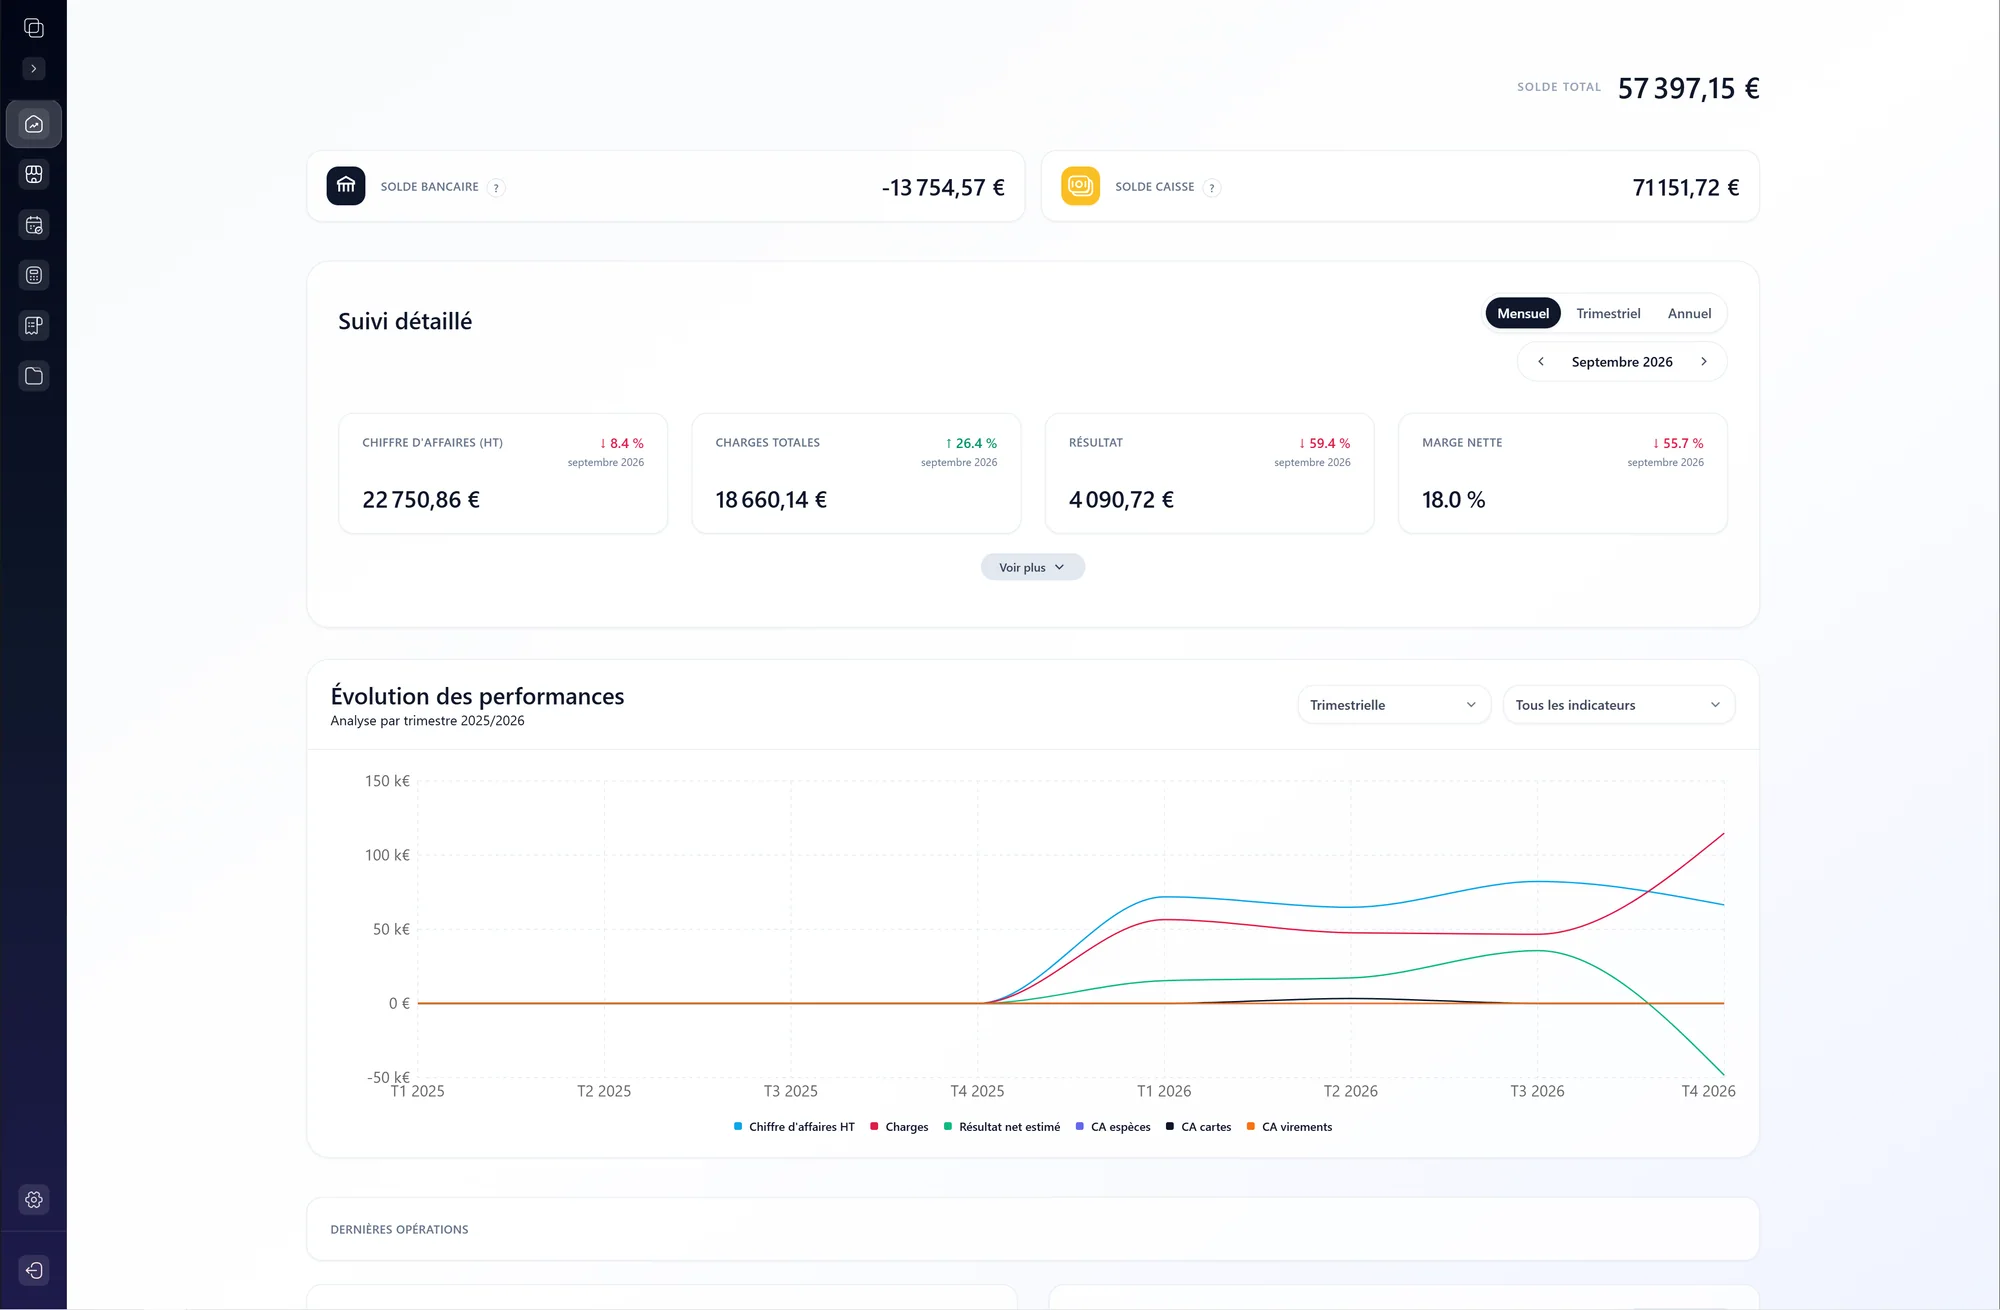Open the store icon in the sidebar

pyautogui.click(x=34, y=174)
